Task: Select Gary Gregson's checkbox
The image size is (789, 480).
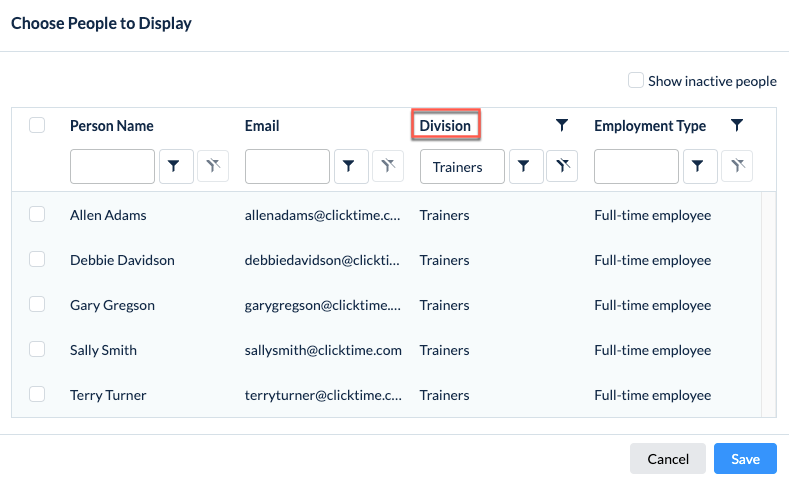Action: [37, 304]
